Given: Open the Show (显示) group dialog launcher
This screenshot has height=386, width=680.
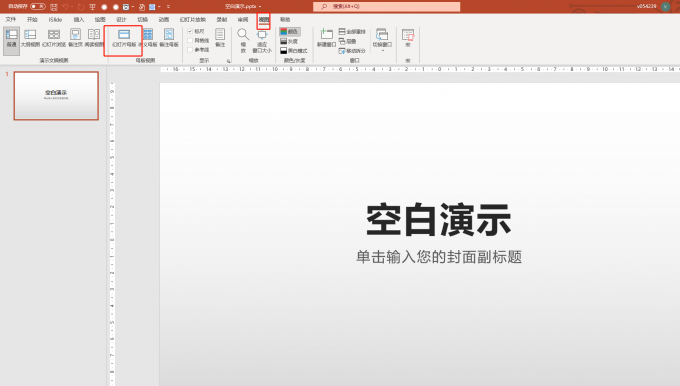Looking at the screenshot, I should (229, 61).
